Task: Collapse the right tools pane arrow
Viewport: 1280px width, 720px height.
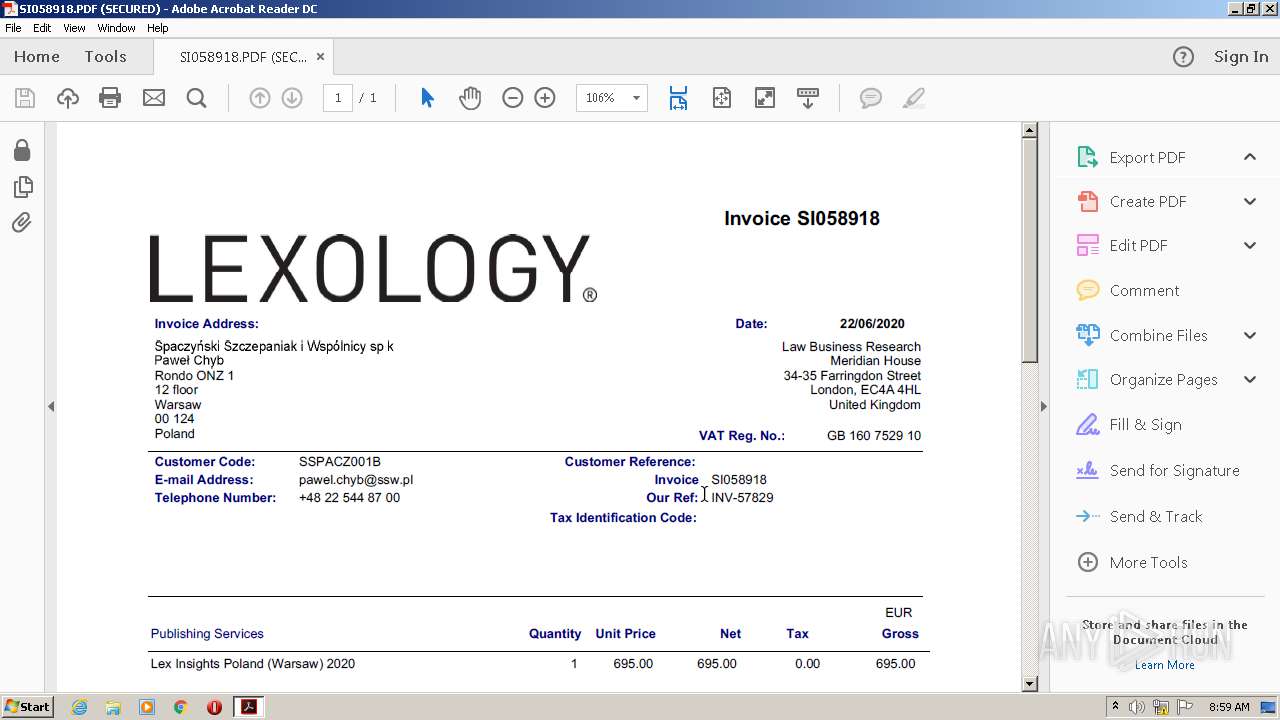Action: click(x=1044, y=406)
